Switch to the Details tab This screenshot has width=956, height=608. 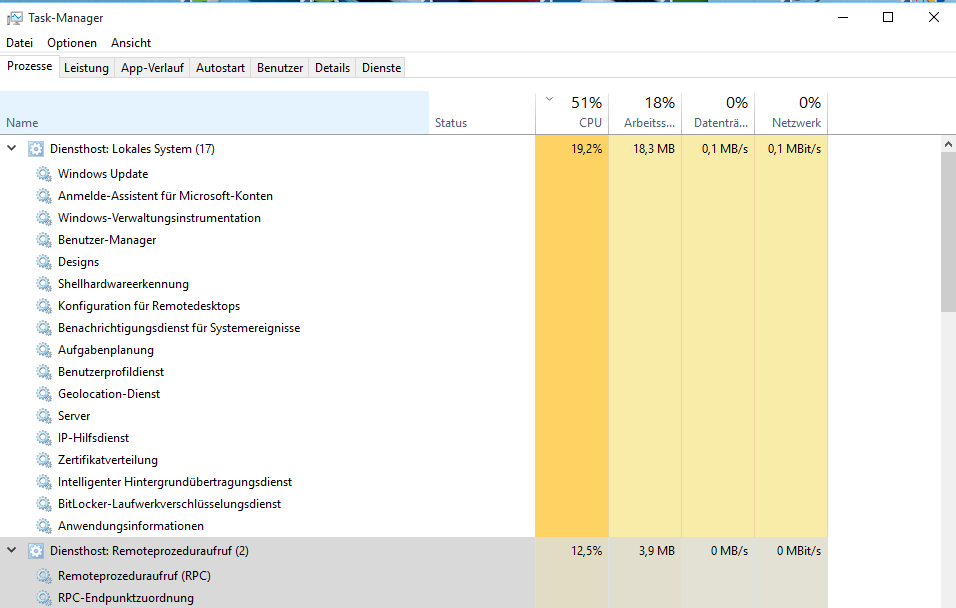click(x=332, y=68)
